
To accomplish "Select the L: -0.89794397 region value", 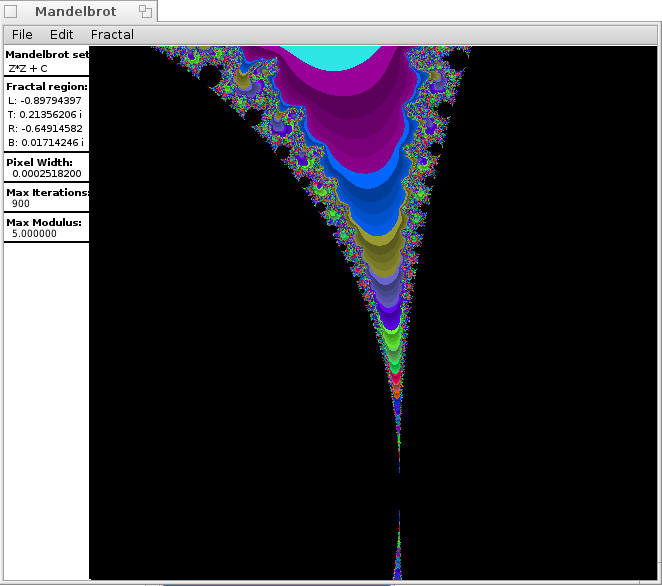I will [x=44, y=101].
